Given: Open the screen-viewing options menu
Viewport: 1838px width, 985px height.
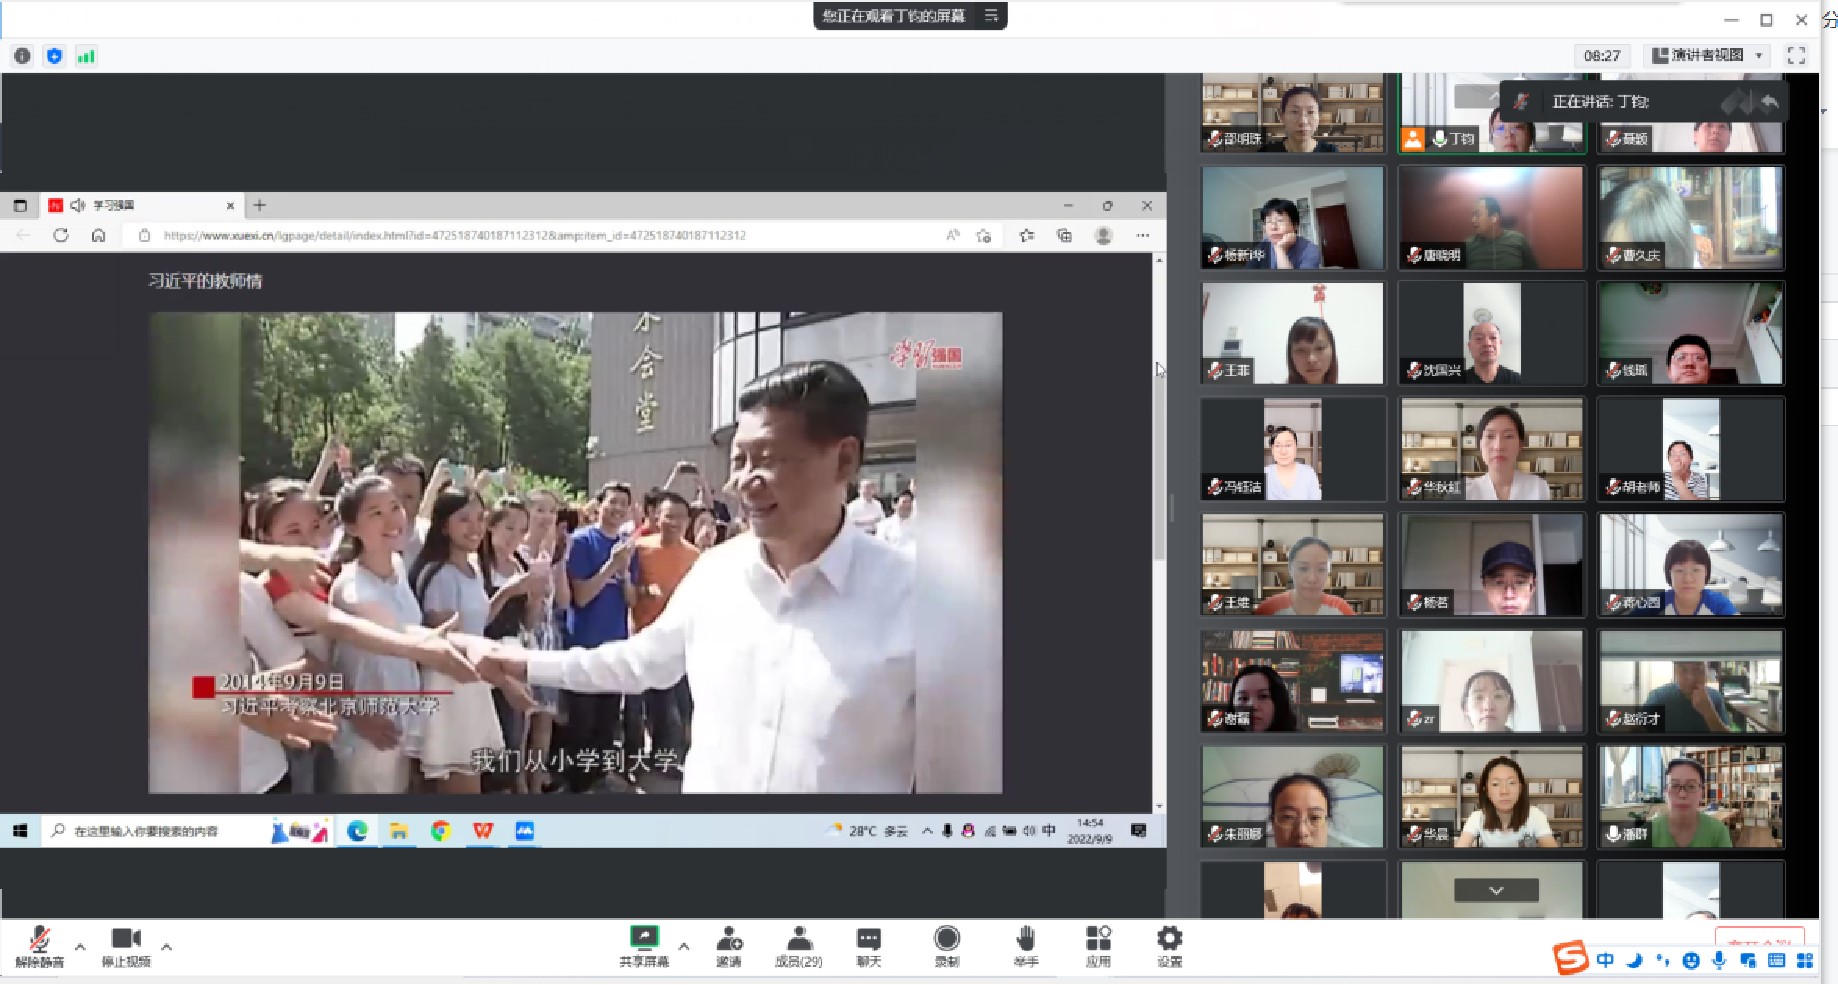Looking at the screenshot, I should (991, 16).
